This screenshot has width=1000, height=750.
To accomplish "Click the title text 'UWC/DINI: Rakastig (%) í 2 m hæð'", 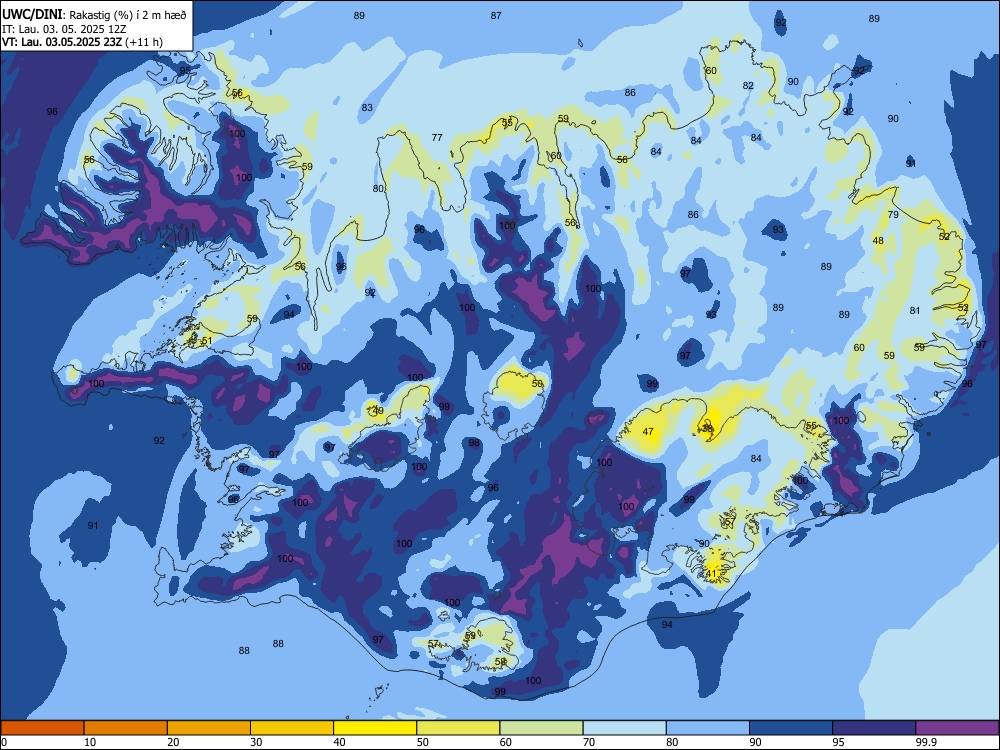I will pyautogui.click(x=94, y=15).
